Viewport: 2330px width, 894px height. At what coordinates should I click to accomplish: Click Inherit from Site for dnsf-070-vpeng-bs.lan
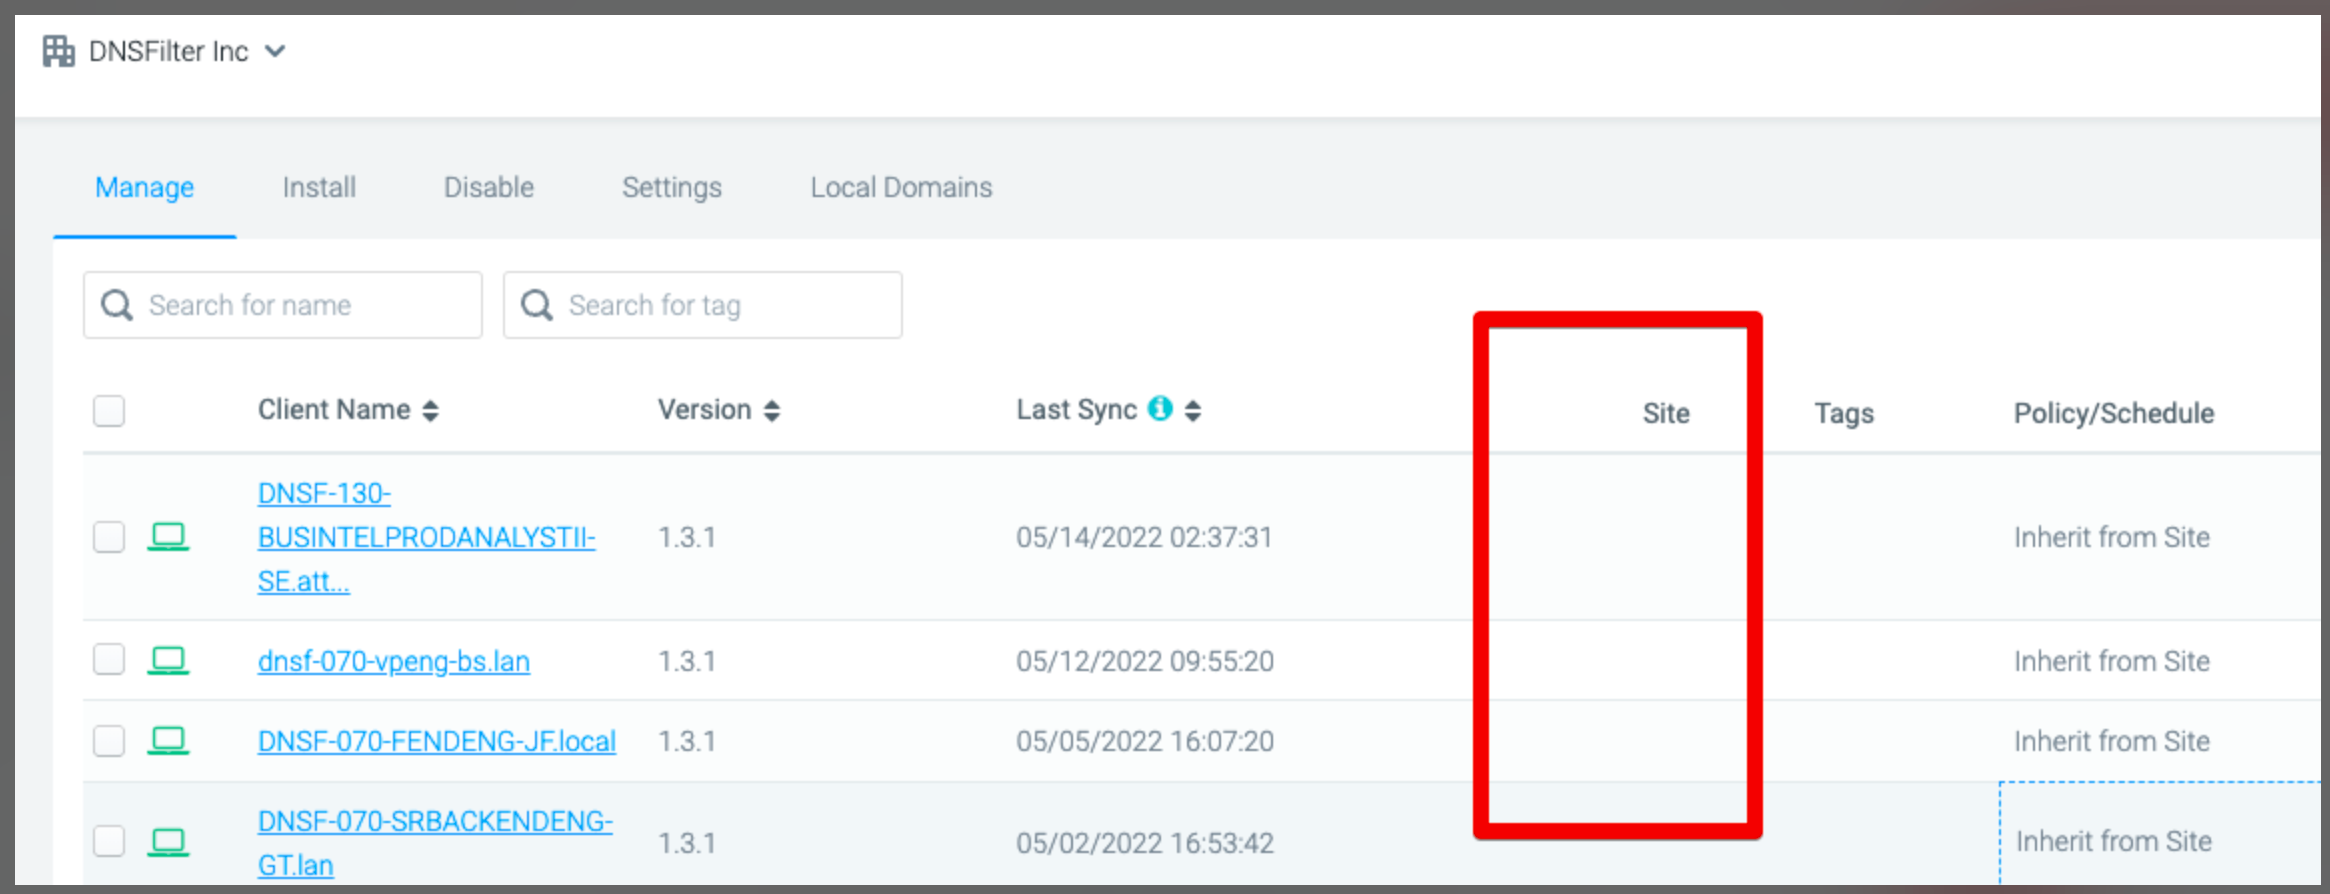2112,661
